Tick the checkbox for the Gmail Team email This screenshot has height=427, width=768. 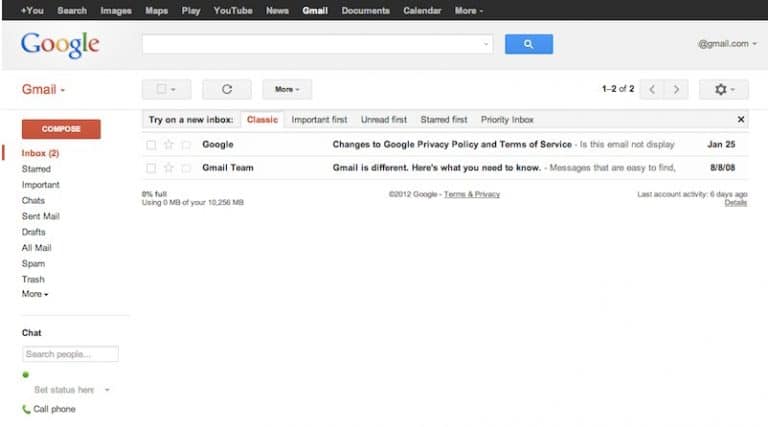(x=151, y=168)
